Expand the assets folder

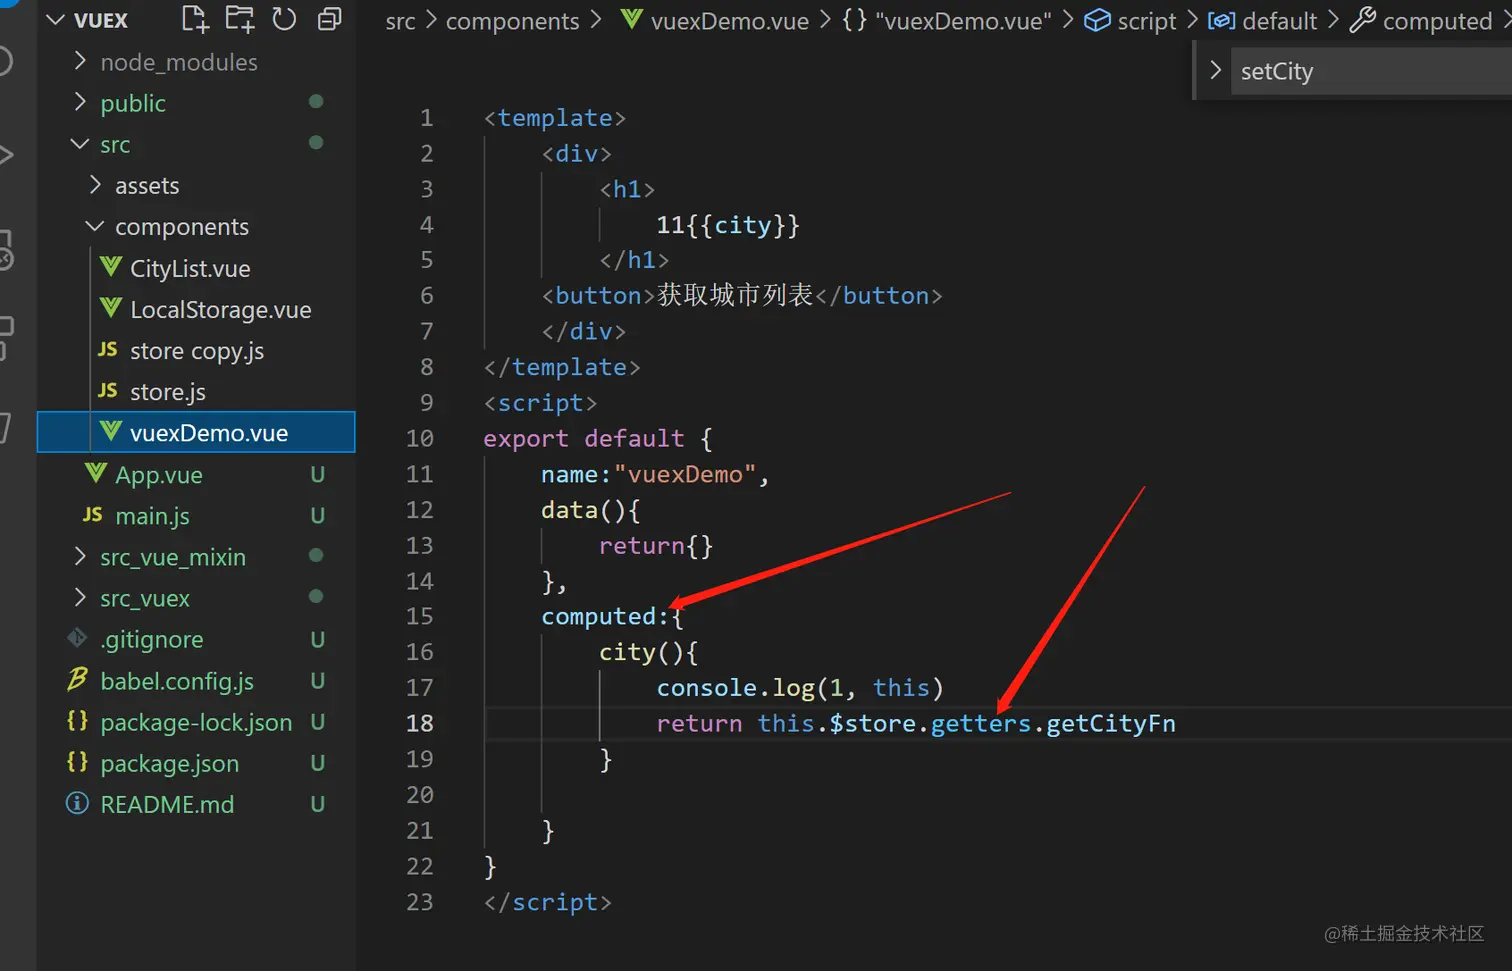click(95, 185)
